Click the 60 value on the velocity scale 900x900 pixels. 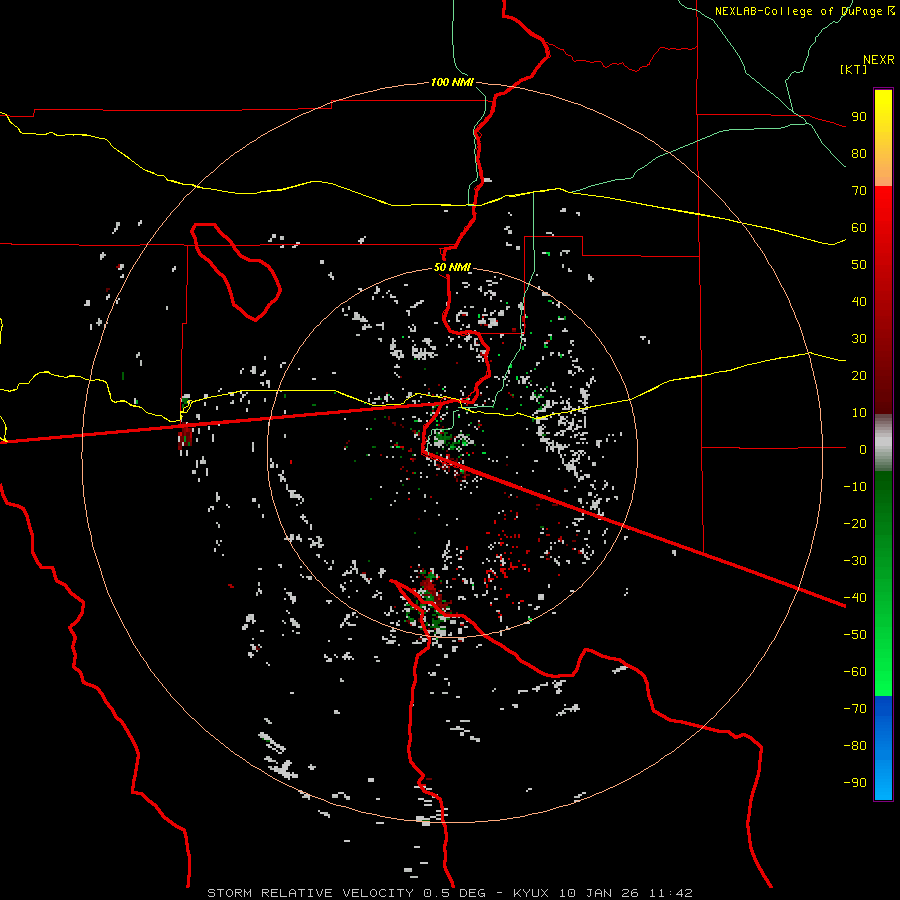pos(859,227)
